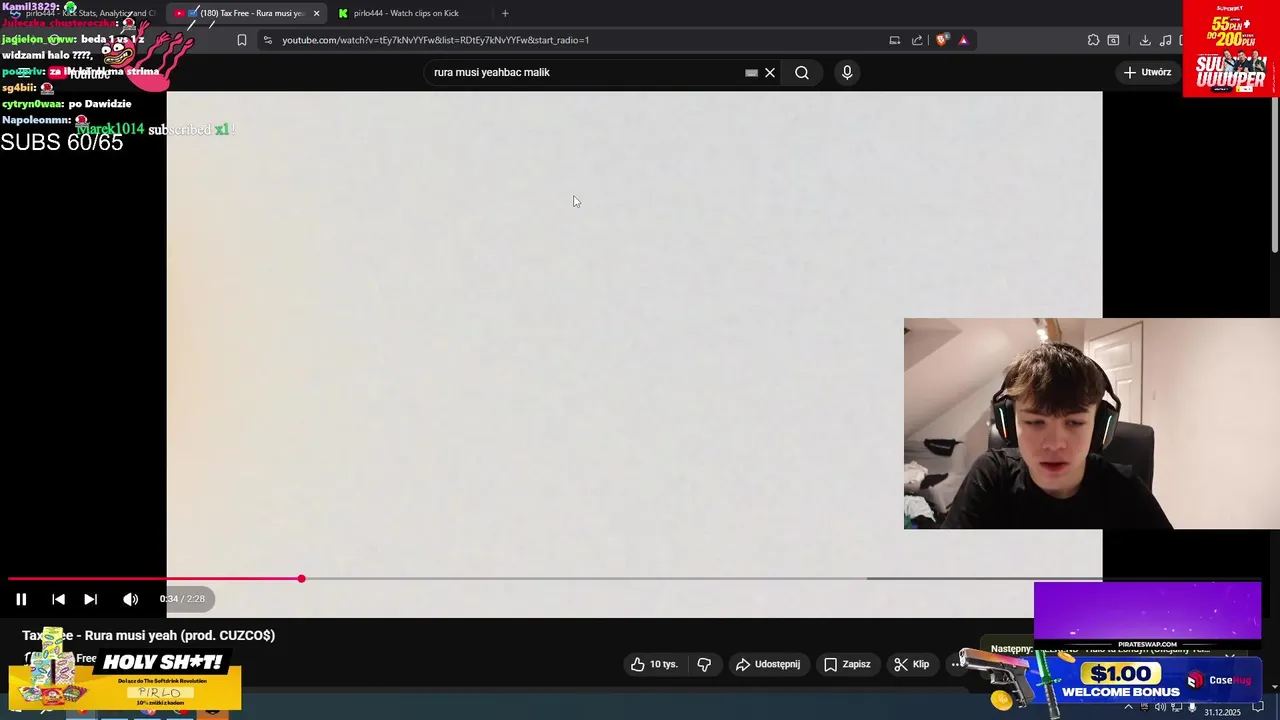
Task: Close the Tax Free YouTube tab
Action: pos(316,13)
